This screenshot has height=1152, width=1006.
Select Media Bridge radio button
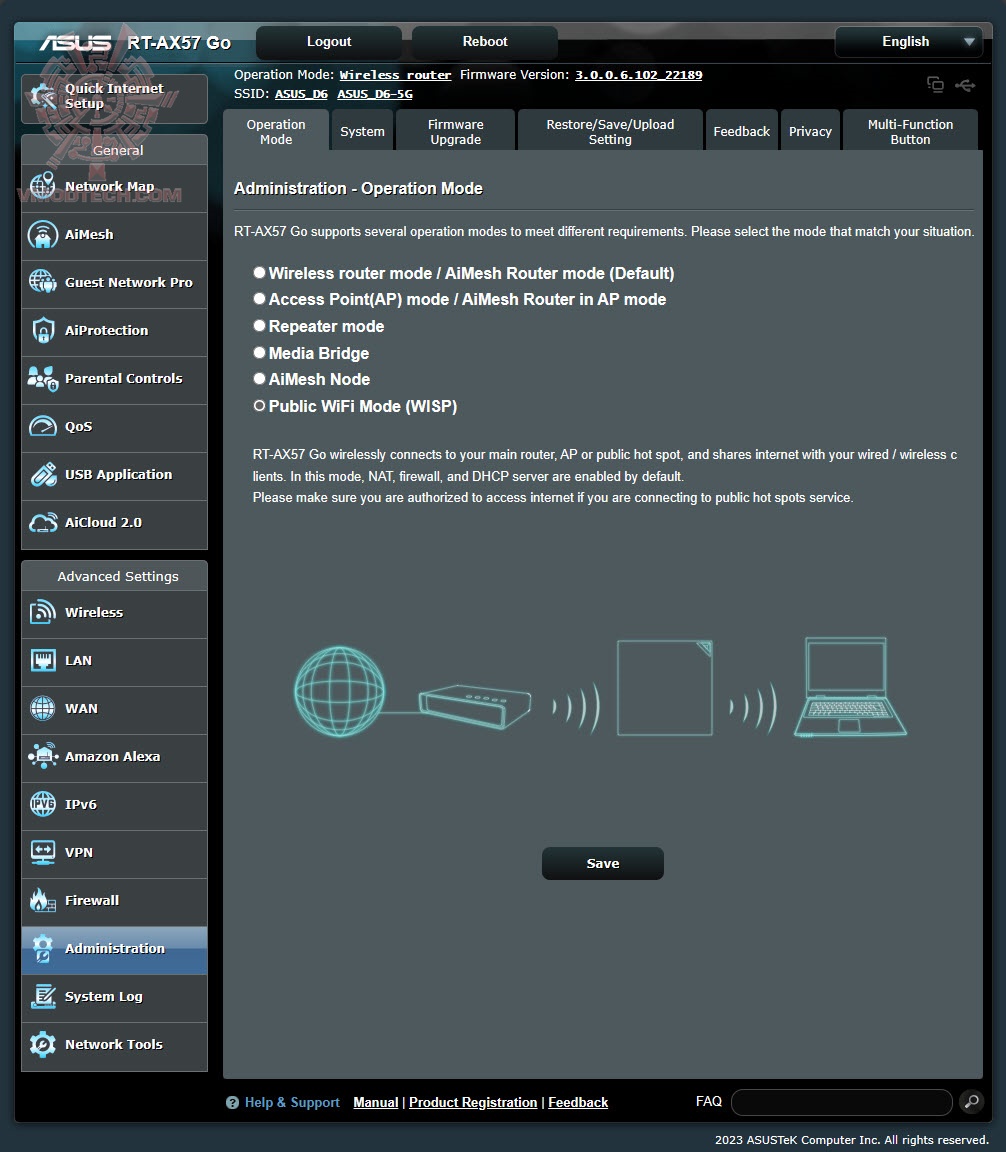(259, 353)
